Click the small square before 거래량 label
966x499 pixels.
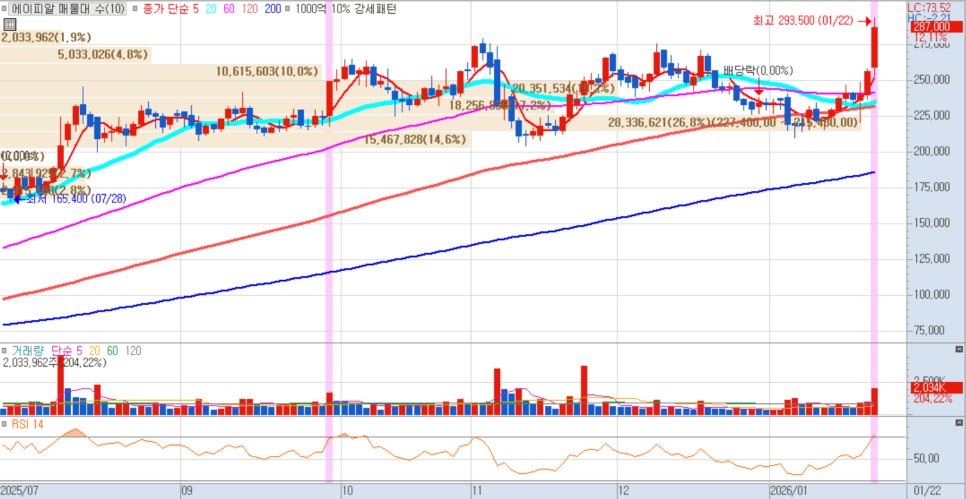(x=5, y=351)
